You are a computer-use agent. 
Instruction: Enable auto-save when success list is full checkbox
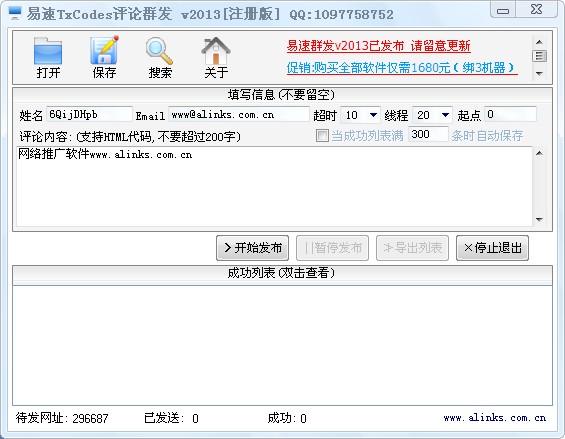[x=322, y=136]
